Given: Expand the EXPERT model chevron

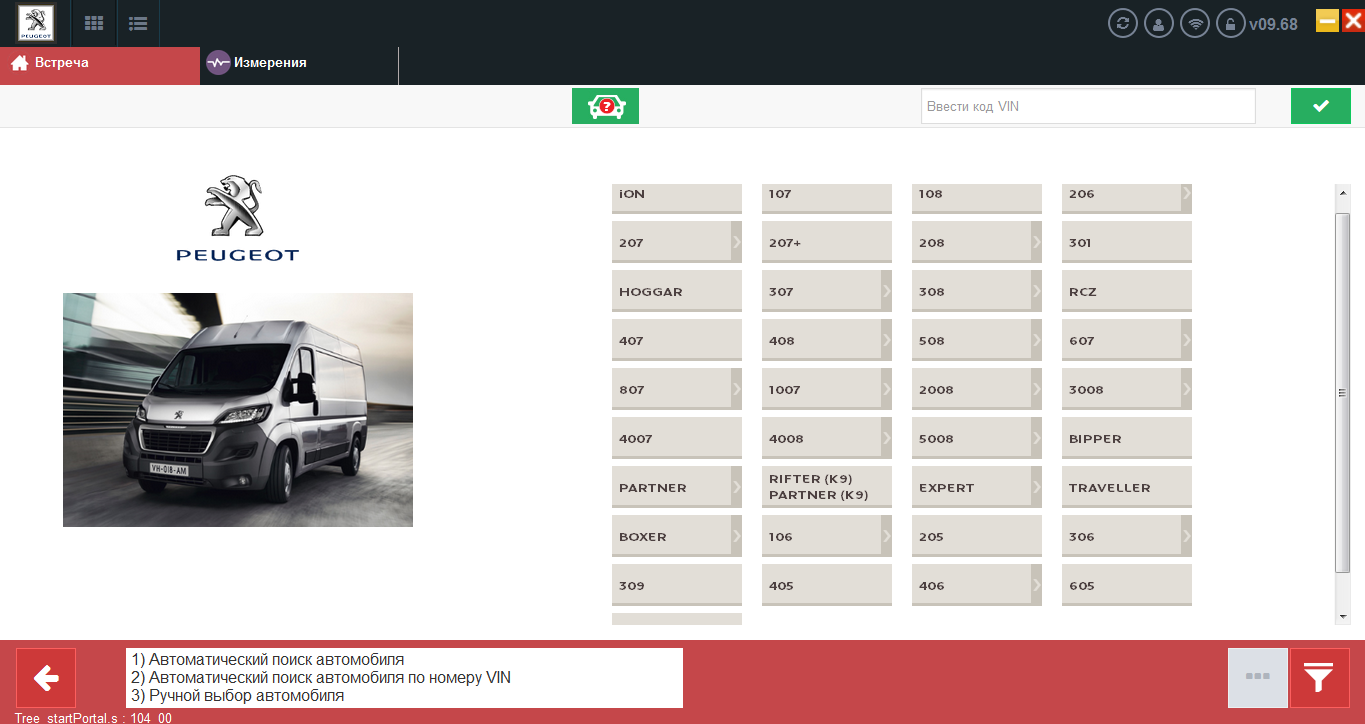Looking at the screenshot, I should 1037,487.
